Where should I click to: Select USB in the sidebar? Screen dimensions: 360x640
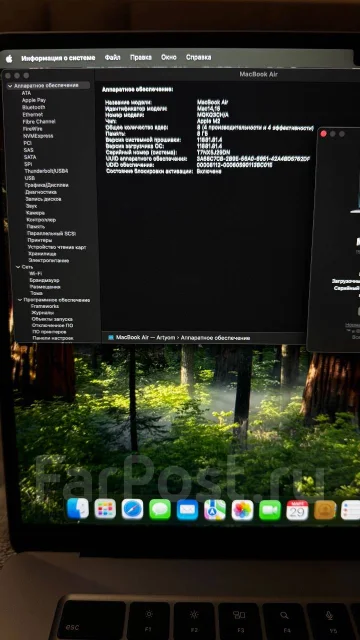coord(29,178)
